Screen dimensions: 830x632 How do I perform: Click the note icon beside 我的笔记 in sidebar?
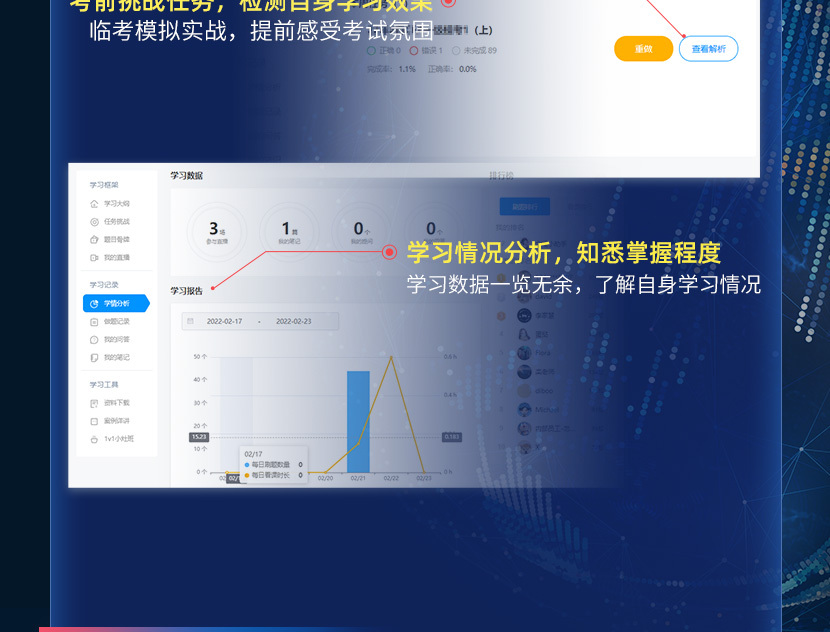94,358
